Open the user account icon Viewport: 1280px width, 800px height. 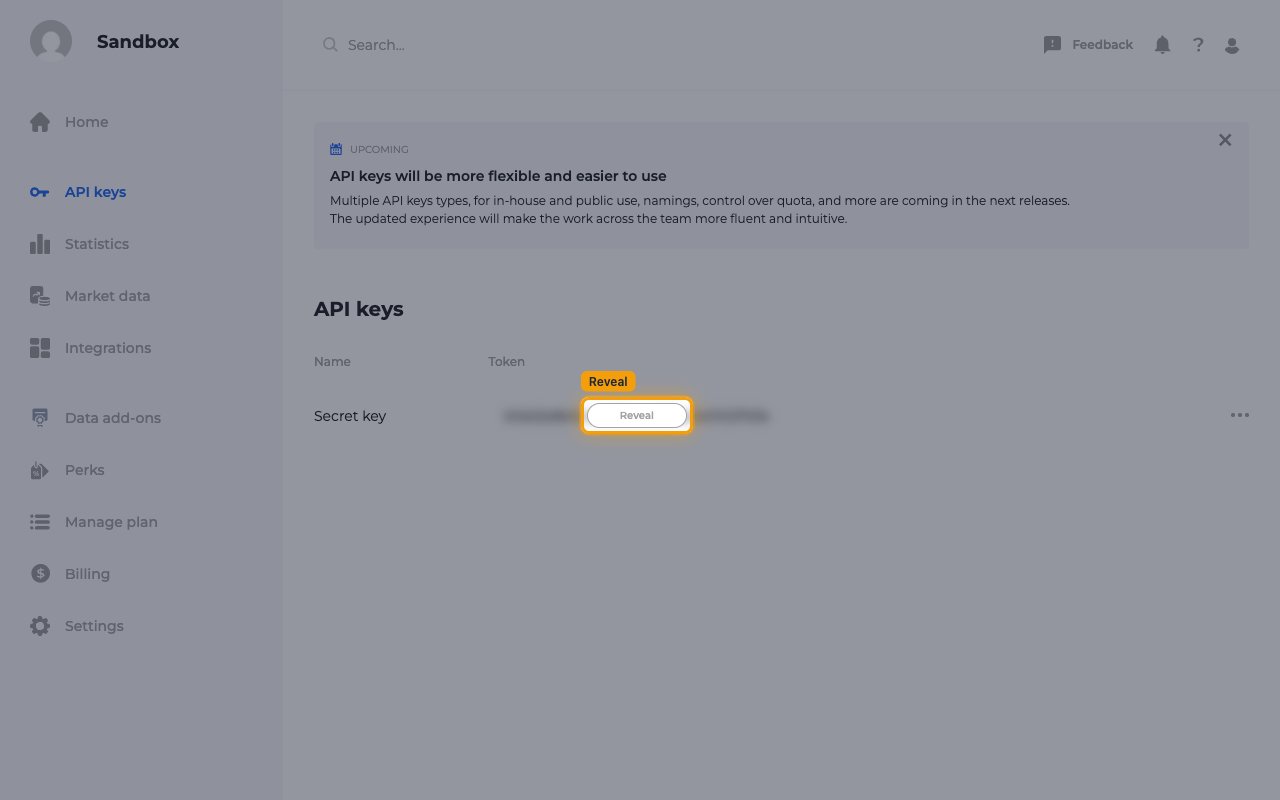point(1232,45)
